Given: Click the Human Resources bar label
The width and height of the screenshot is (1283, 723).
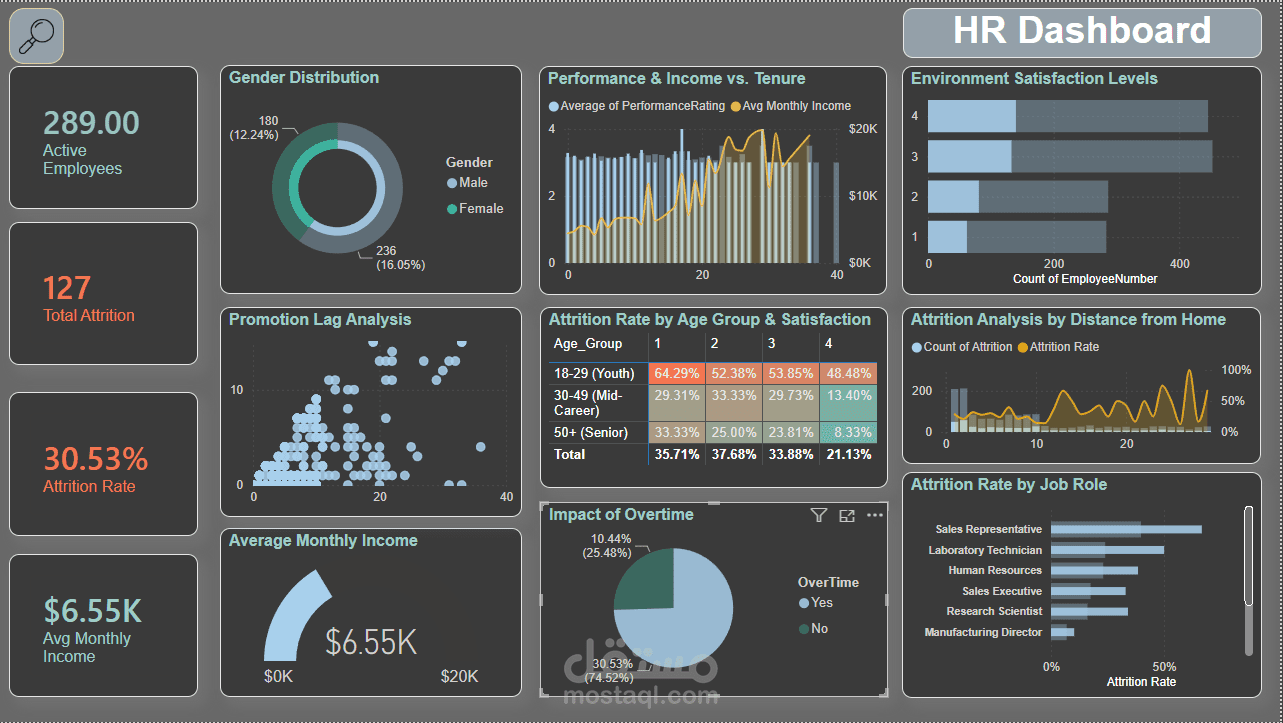Looking at the screenshot, I should 995,570.
